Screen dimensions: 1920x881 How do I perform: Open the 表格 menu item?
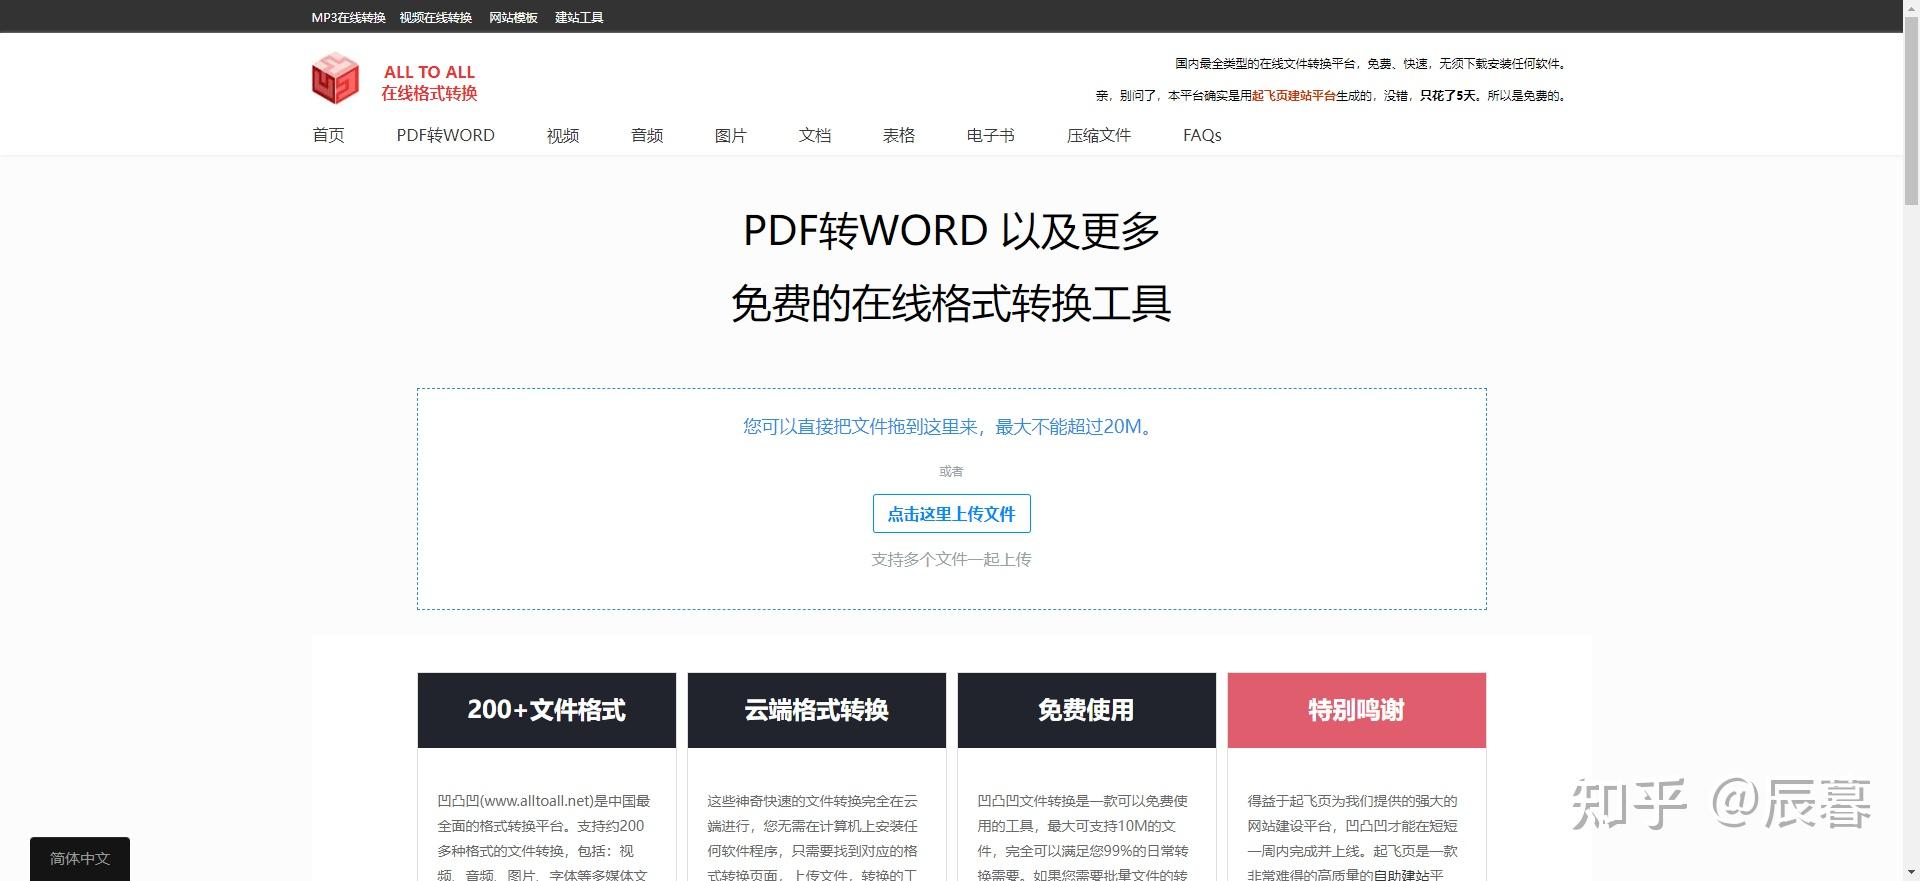[899, 135]
